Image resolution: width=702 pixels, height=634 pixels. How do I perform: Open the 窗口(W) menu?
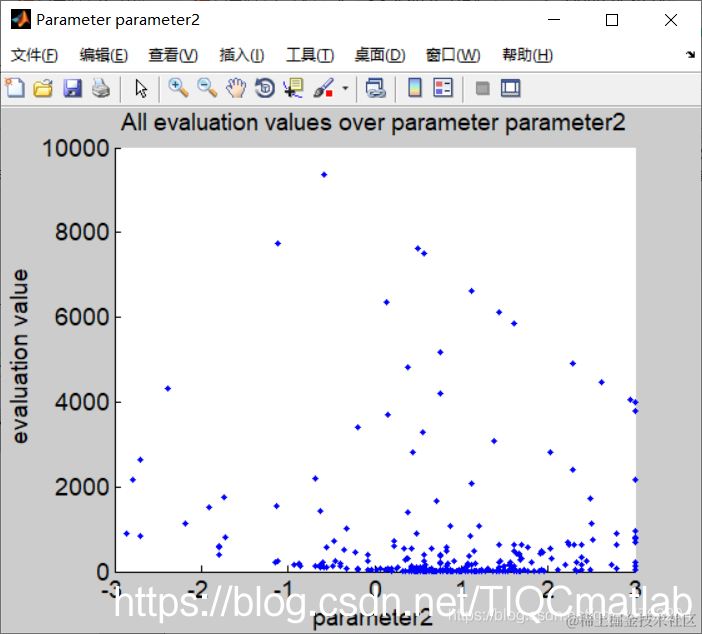[453, 55]
